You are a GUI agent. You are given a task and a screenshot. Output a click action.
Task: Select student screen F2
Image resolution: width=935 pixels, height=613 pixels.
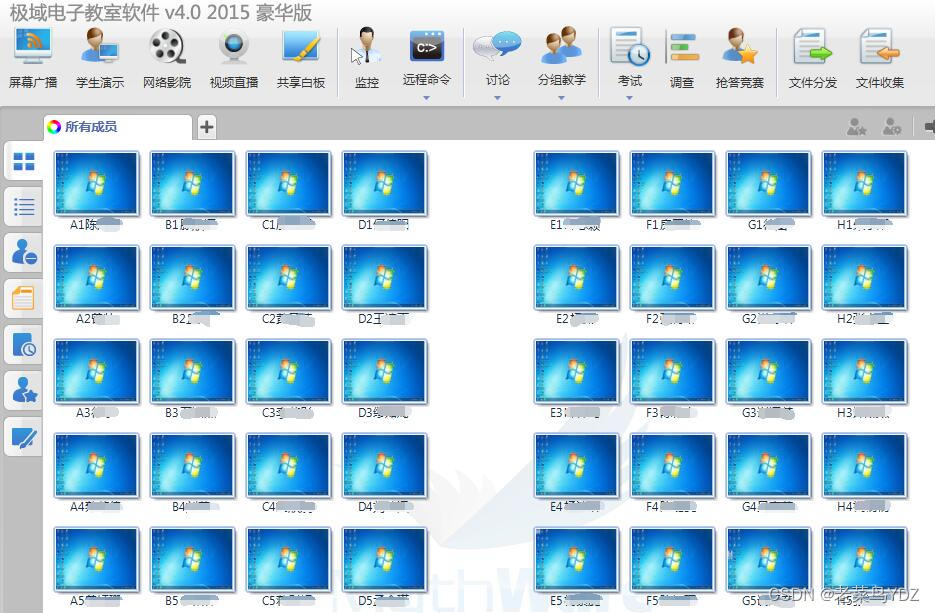tap(672, 278)
